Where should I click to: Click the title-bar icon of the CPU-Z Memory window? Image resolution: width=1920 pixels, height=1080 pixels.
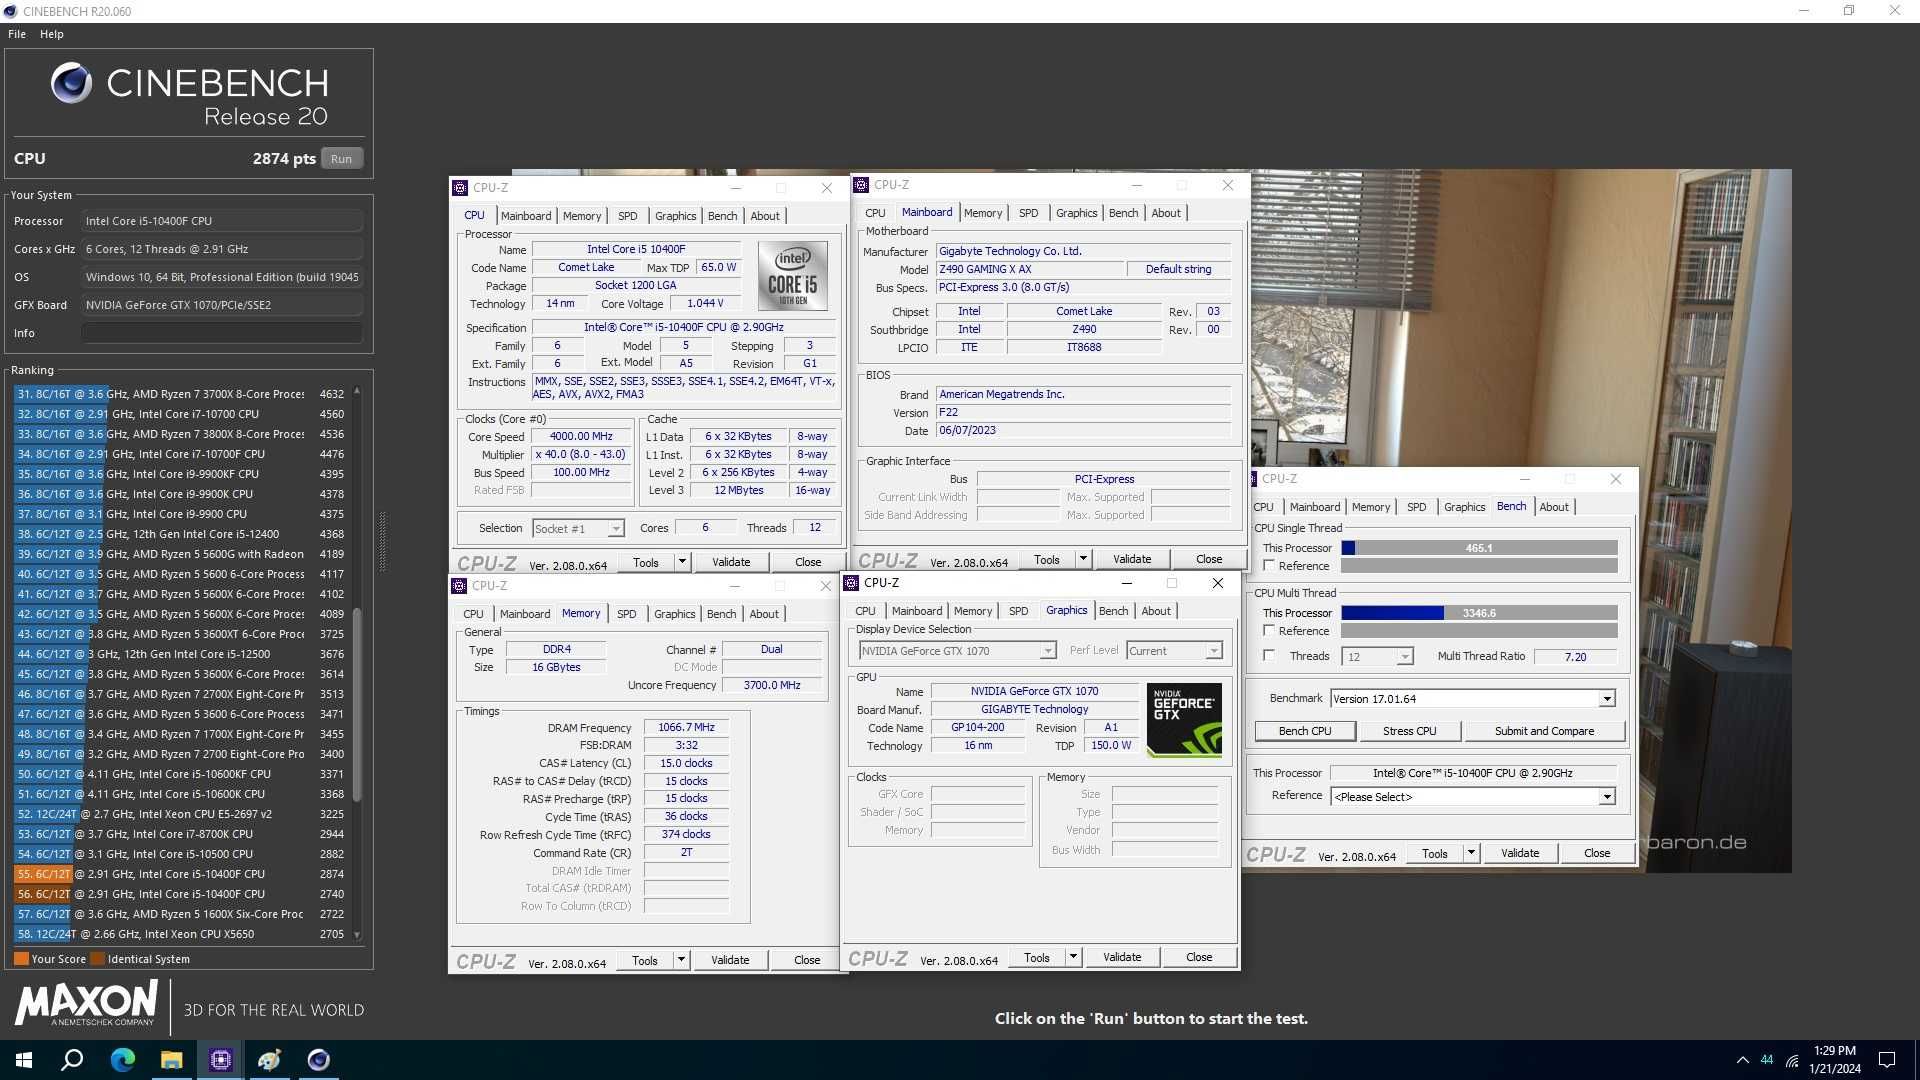[459, 586]
